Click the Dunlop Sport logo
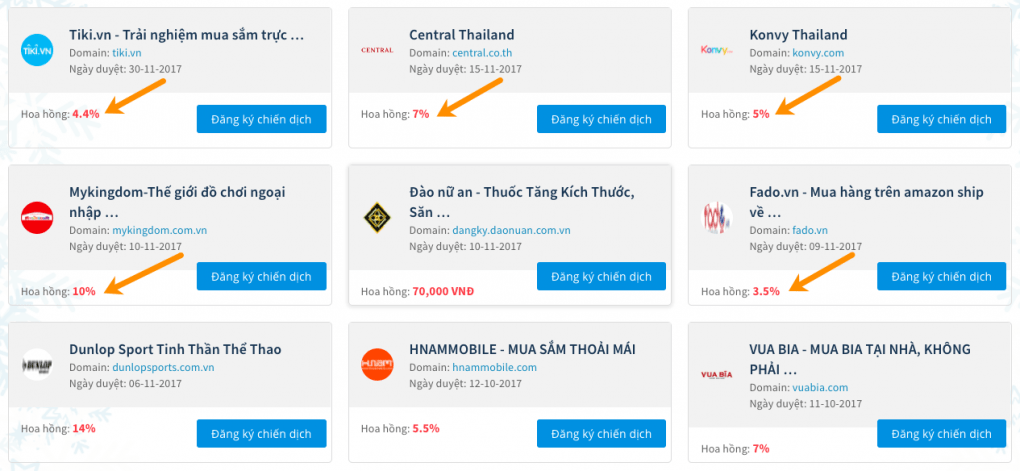The width and height of the screenshot is (1020, 471). click(37, 365)
